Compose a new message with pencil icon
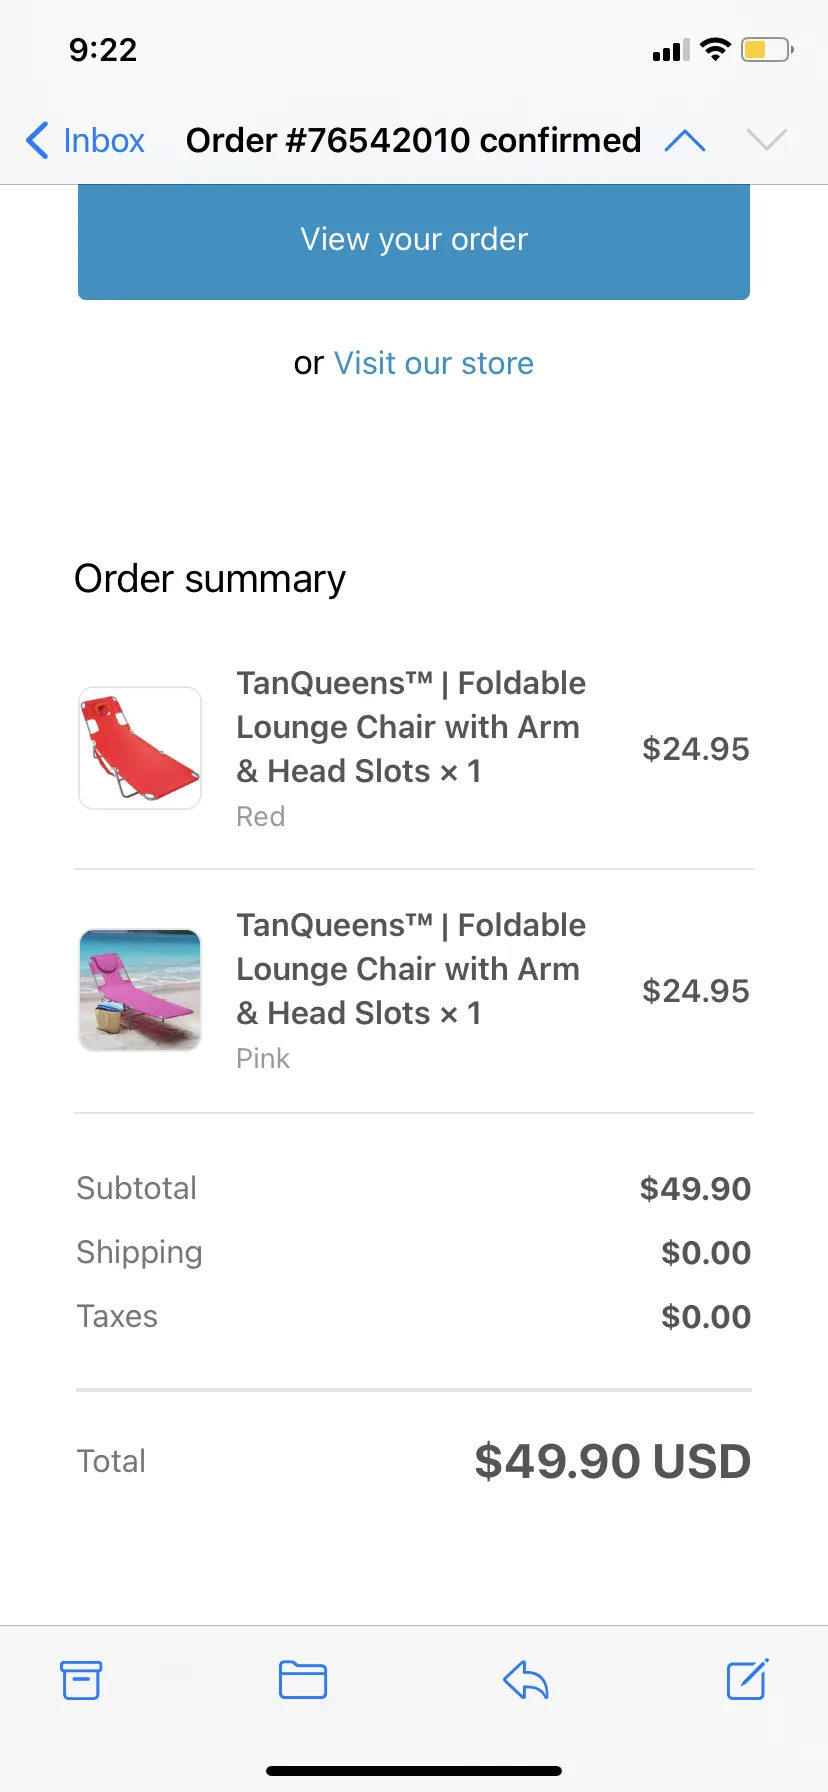The width and height of the screenshot is (828, 1792). coord(747,1679)
